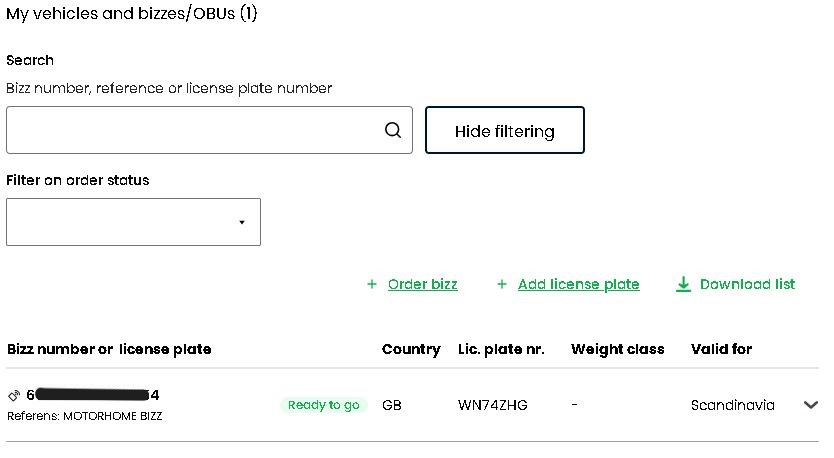Click the Valid for column header
Viewport: 834px width, 458px height.
coord(721,349)
